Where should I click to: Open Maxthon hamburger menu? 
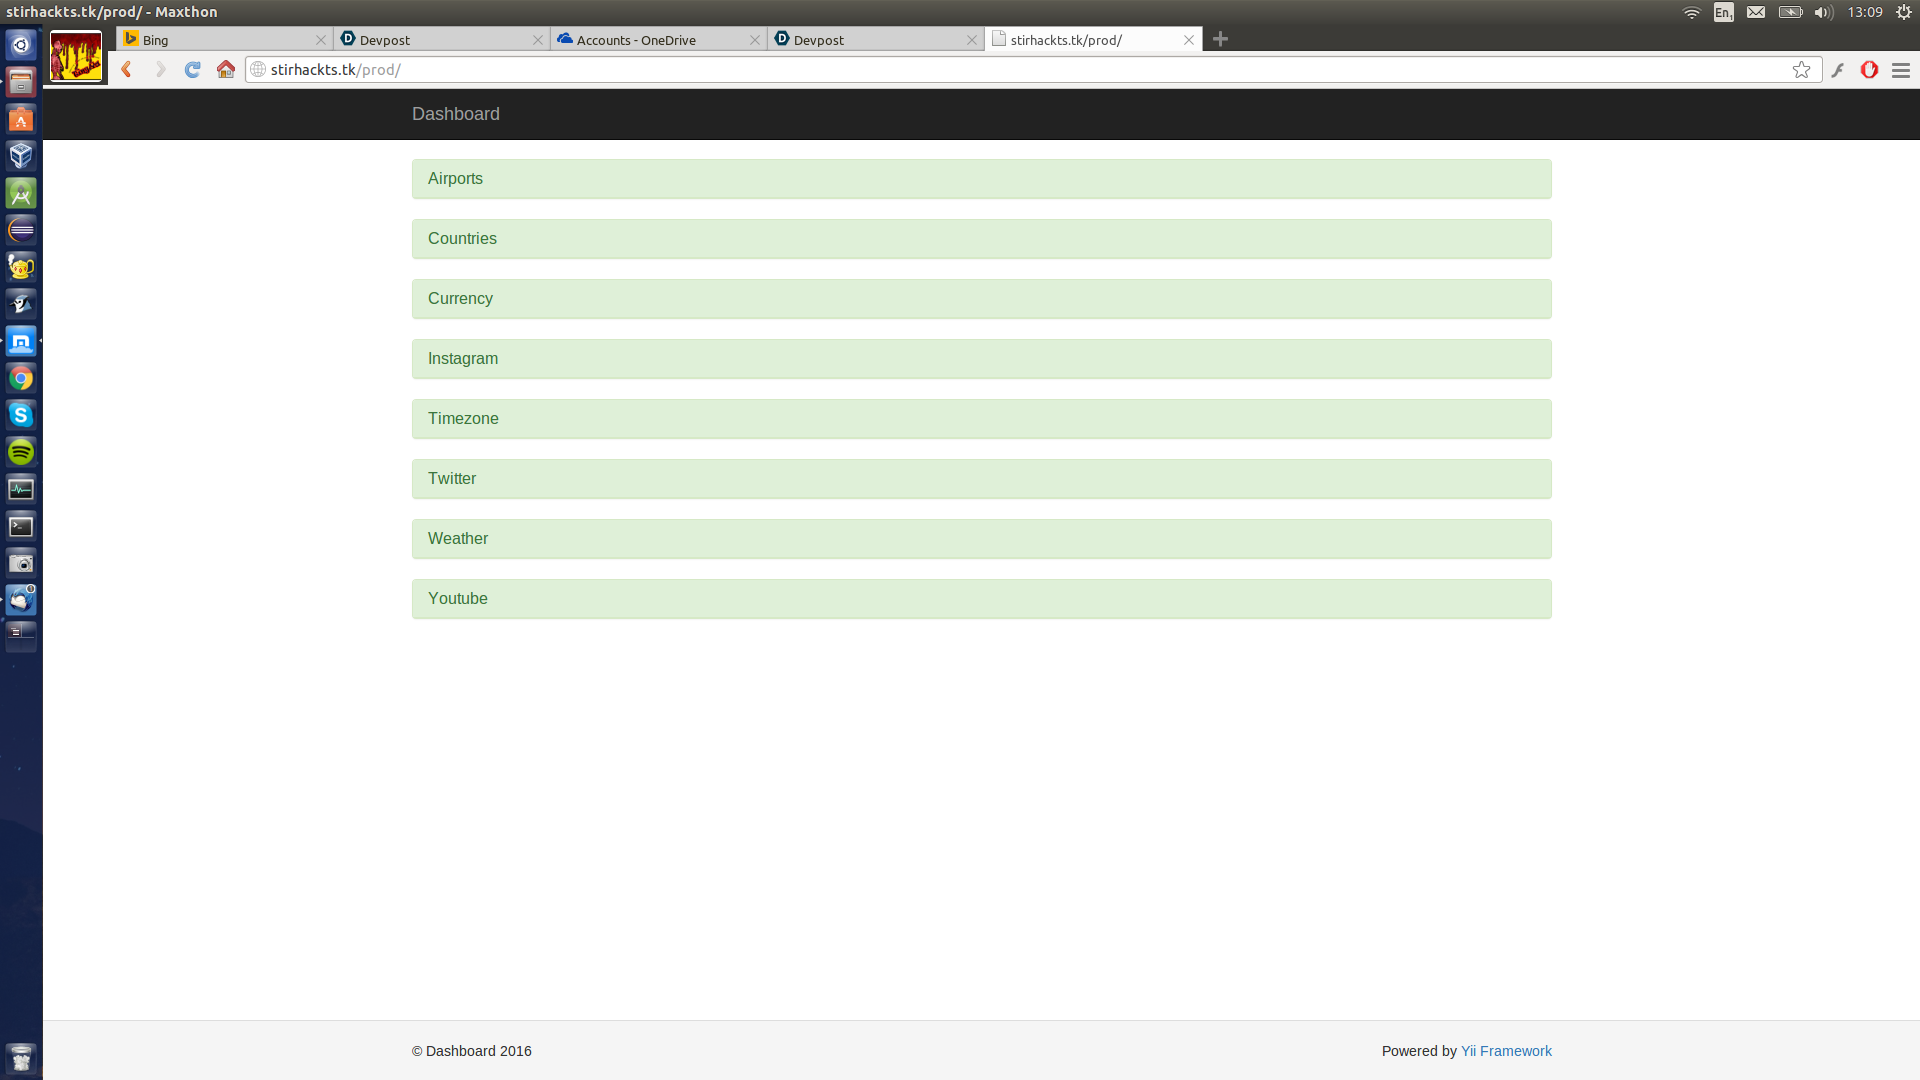[1901, 70]
